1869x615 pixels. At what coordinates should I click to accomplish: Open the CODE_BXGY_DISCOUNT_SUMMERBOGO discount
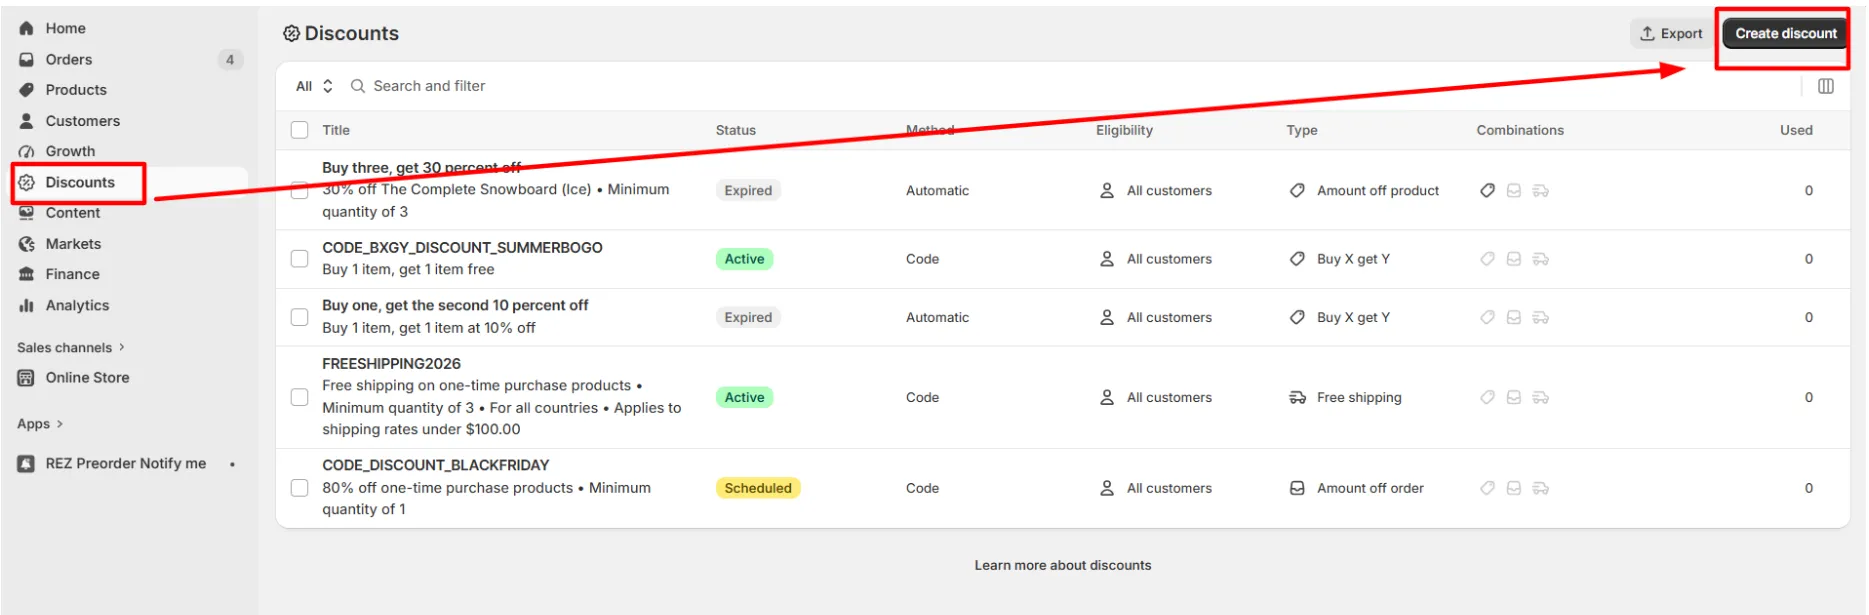click(x=462, y=248)
